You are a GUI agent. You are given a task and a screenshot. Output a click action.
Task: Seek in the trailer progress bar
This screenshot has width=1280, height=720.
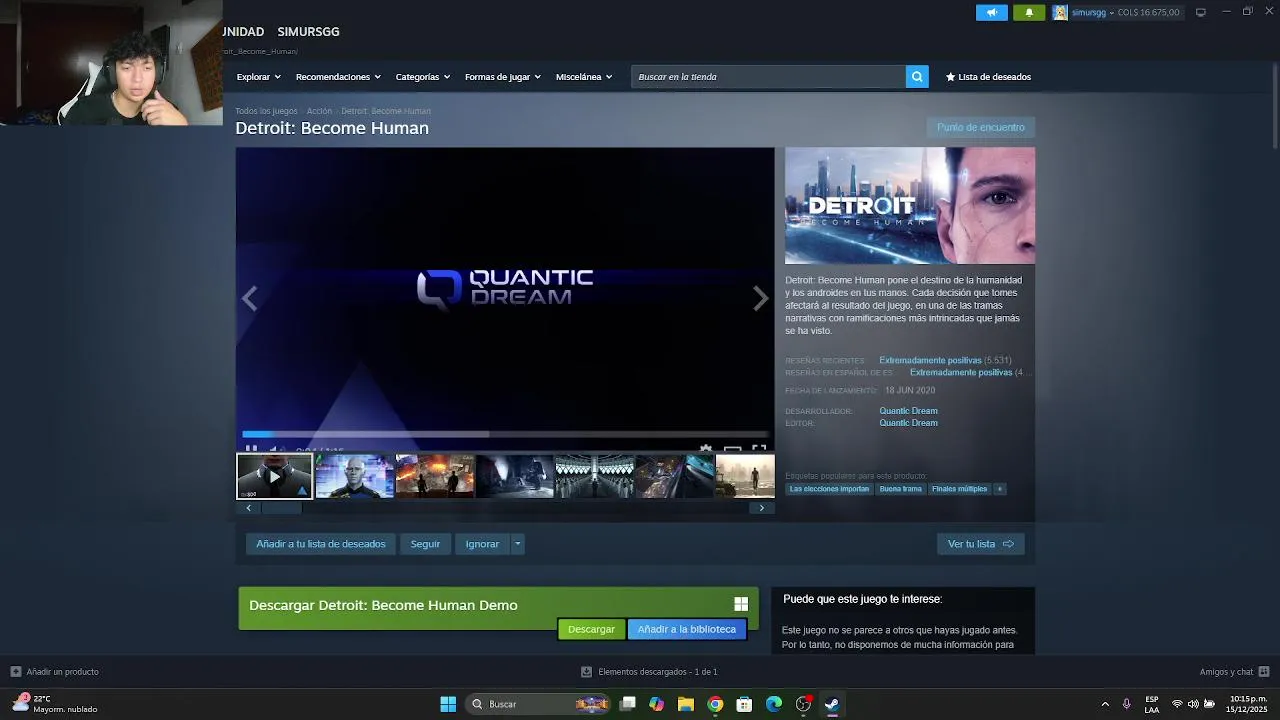point(505,434)
